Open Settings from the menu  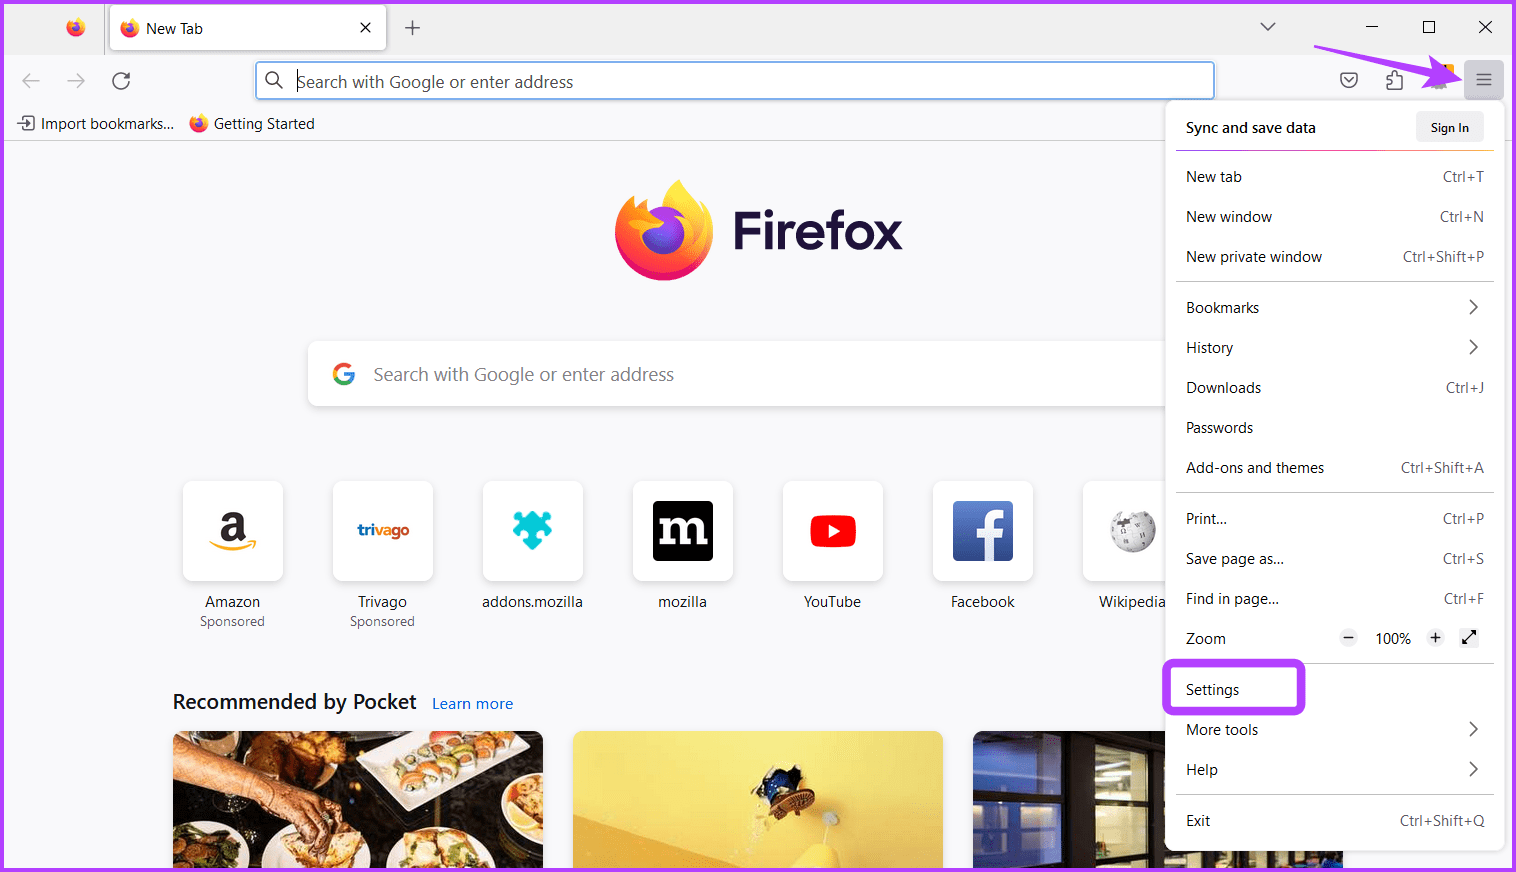click(1335, 690)
